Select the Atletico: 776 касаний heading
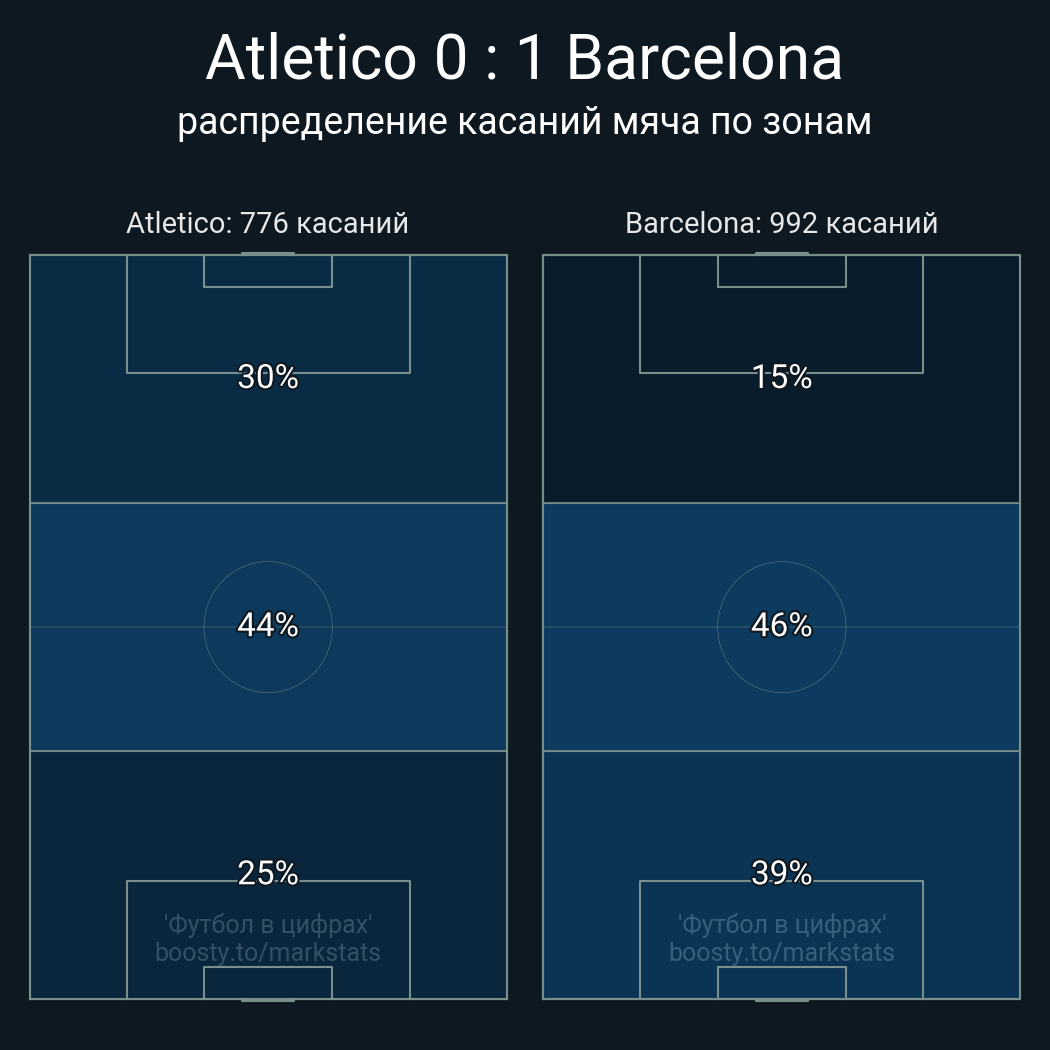Image resolution: width=1050 pixels, height=1050 pixels. 267,223
